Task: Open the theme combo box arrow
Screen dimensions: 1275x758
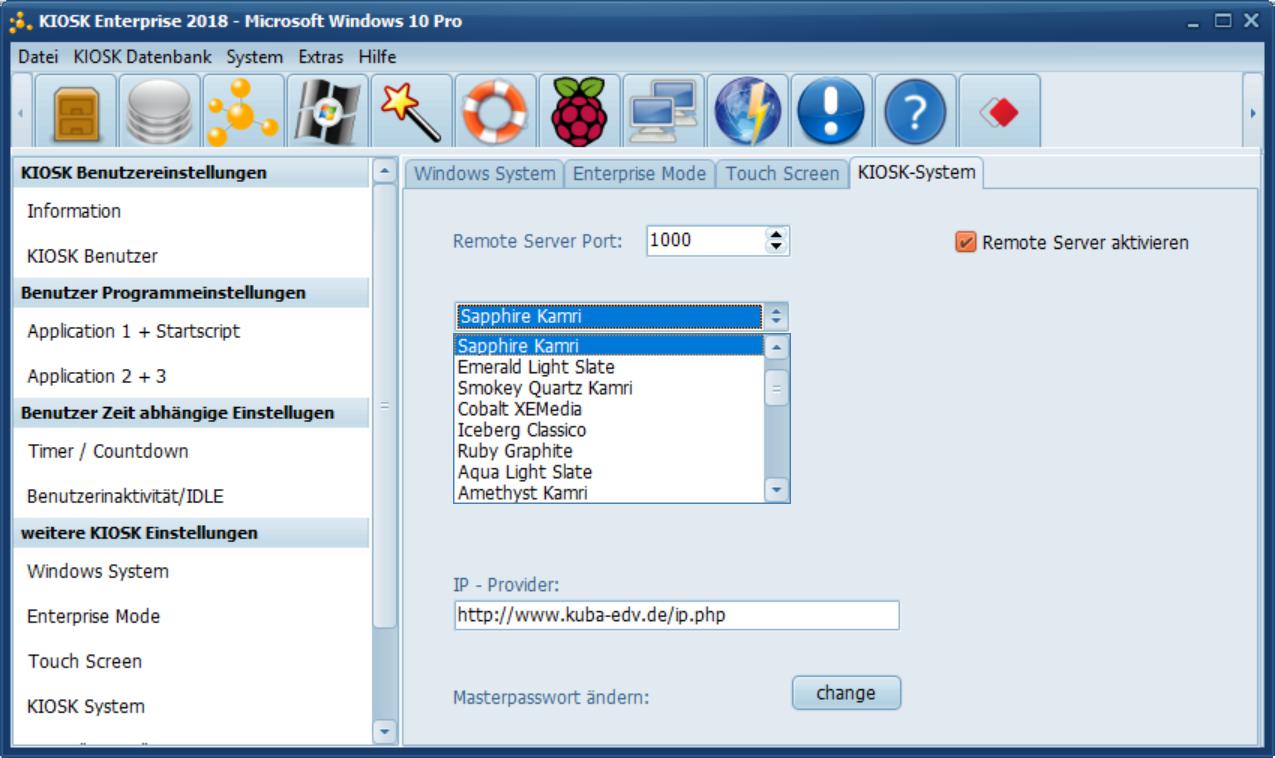Action: click(x=776, y=317)
